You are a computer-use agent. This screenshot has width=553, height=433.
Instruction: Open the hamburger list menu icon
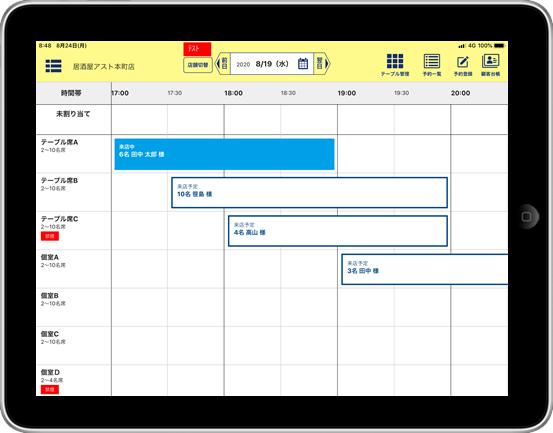tap(54, 66)
